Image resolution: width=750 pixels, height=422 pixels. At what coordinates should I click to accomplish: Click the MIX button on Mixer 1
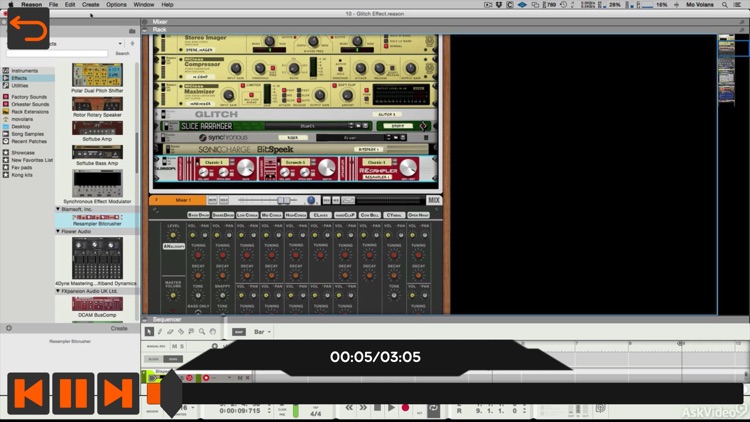(434, 200)
